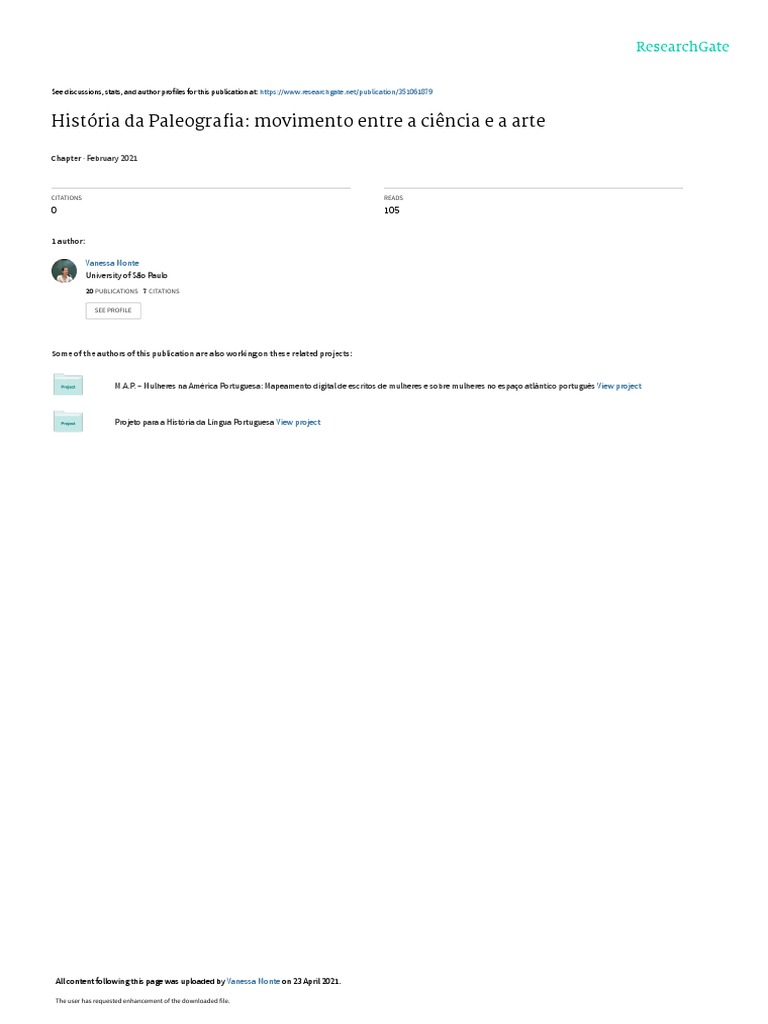Click the publication title História da Paleografia

pyautogui.click(x=298, y=121)
